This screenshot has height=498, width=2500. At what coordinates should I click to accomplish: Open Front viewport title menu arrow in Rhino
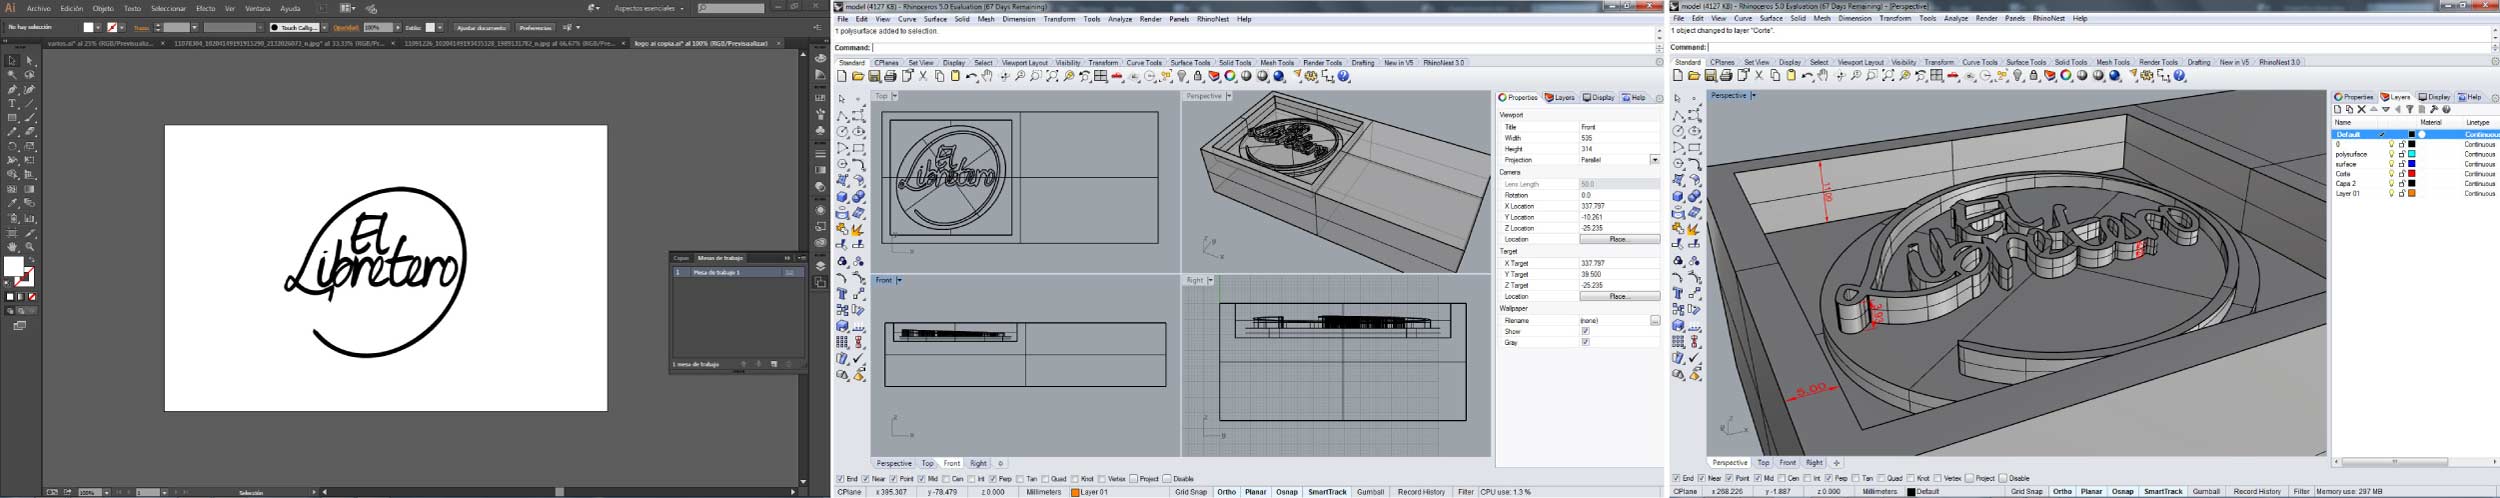pos(899,280)
